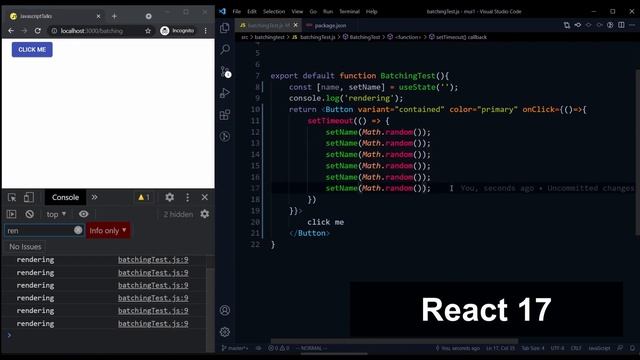Open the Edit menu in VS Code
This screenshot has width=640, height=360.
252,11
